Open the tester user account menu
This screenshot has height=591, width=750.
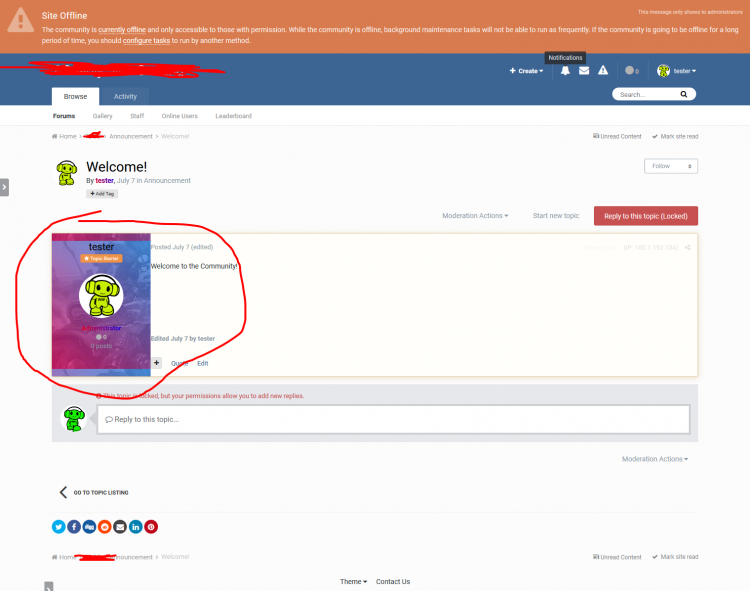(677, 71)
